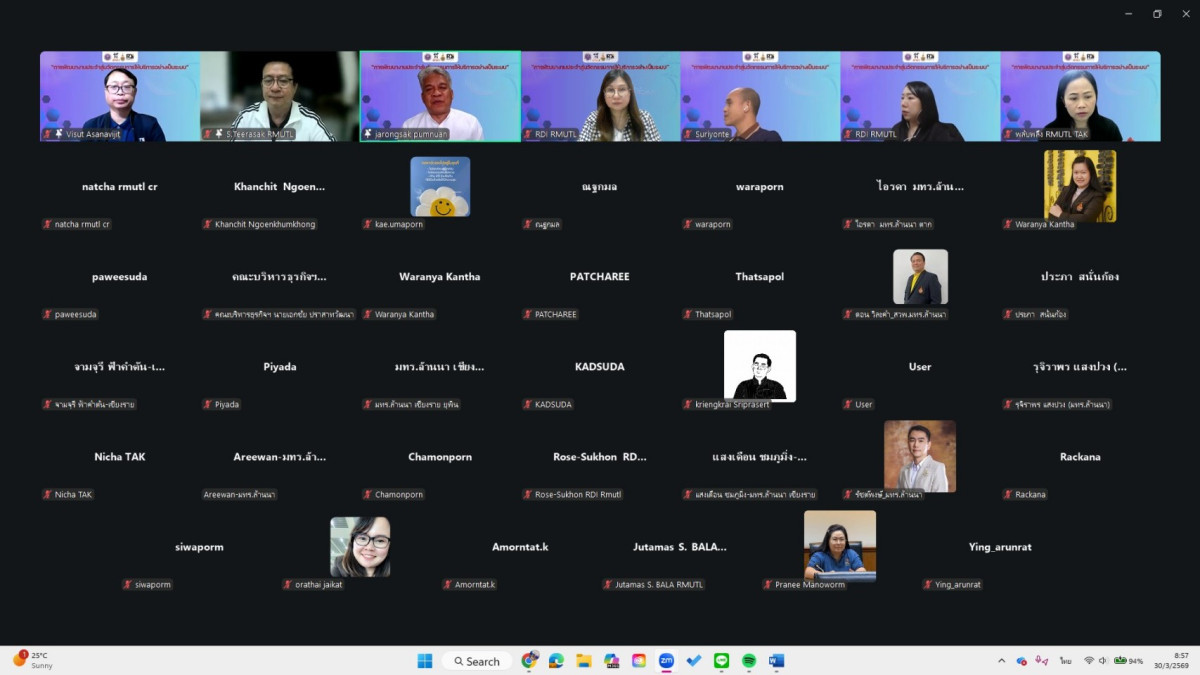The image size is (1200, 675).
Task: Click the S.Teerasak RMUTL video tile
Action: coord(280,96)
